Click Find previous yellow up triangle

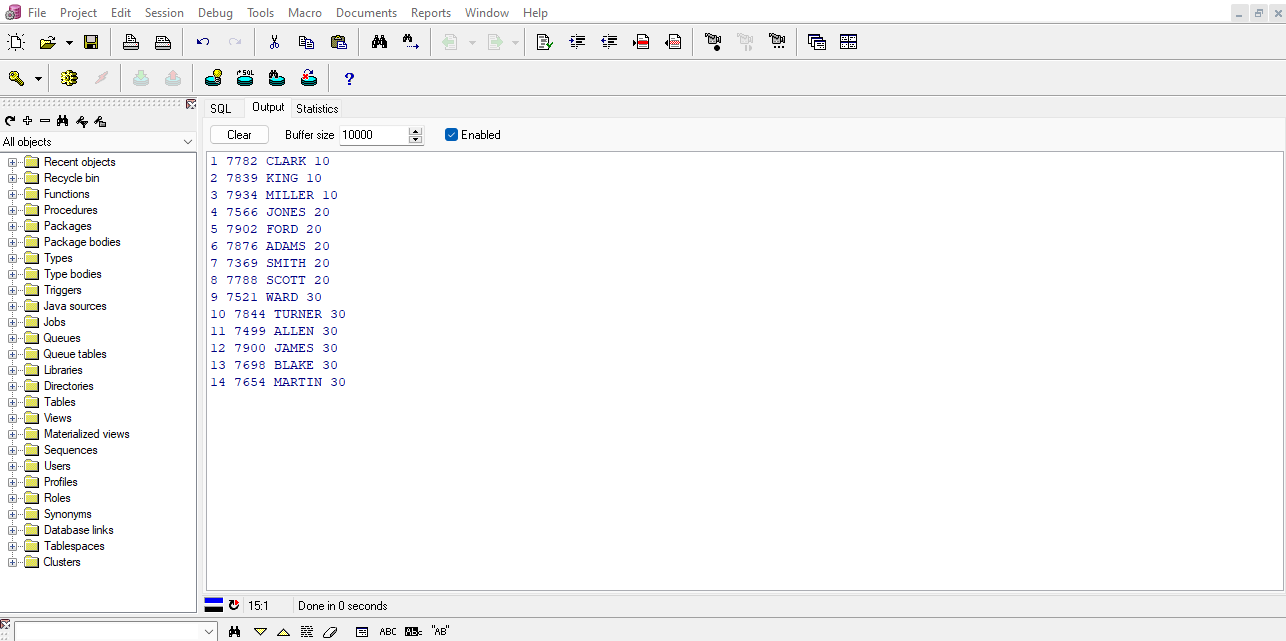pyautogui.click(x=283, y=632)
